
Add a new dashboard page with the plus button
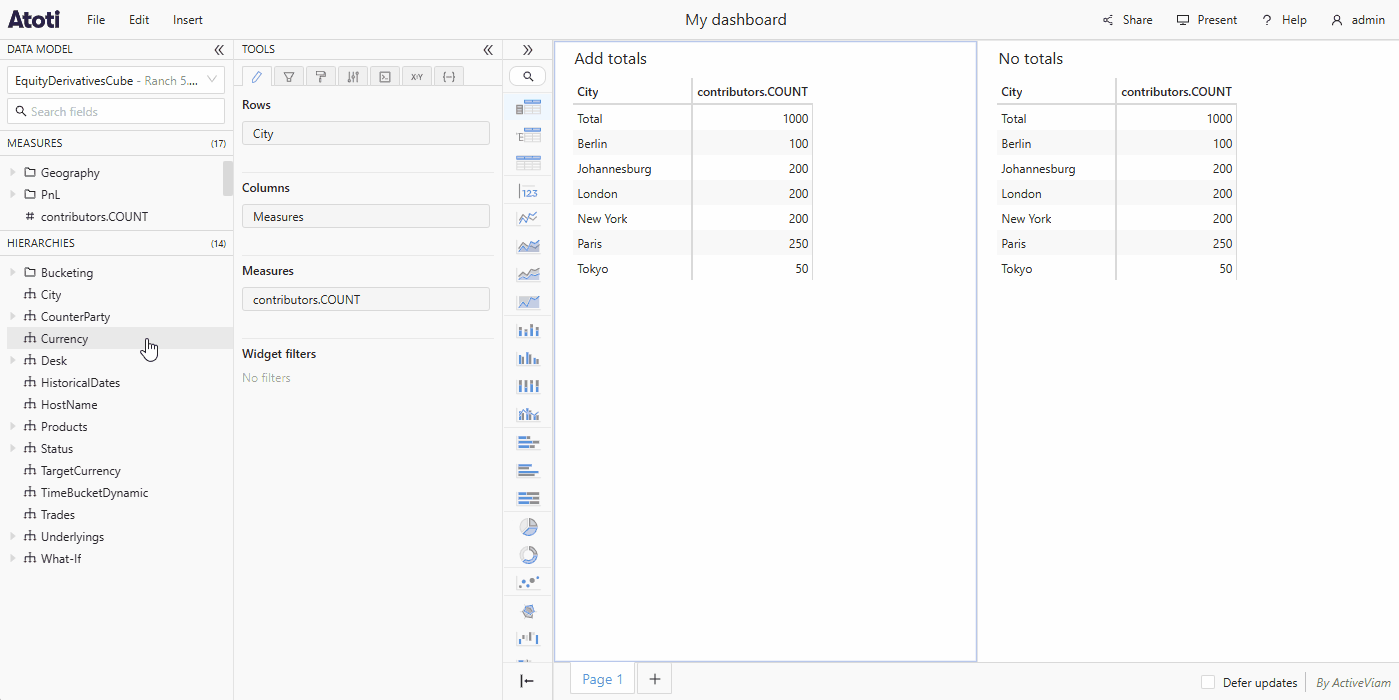(654, 678)
